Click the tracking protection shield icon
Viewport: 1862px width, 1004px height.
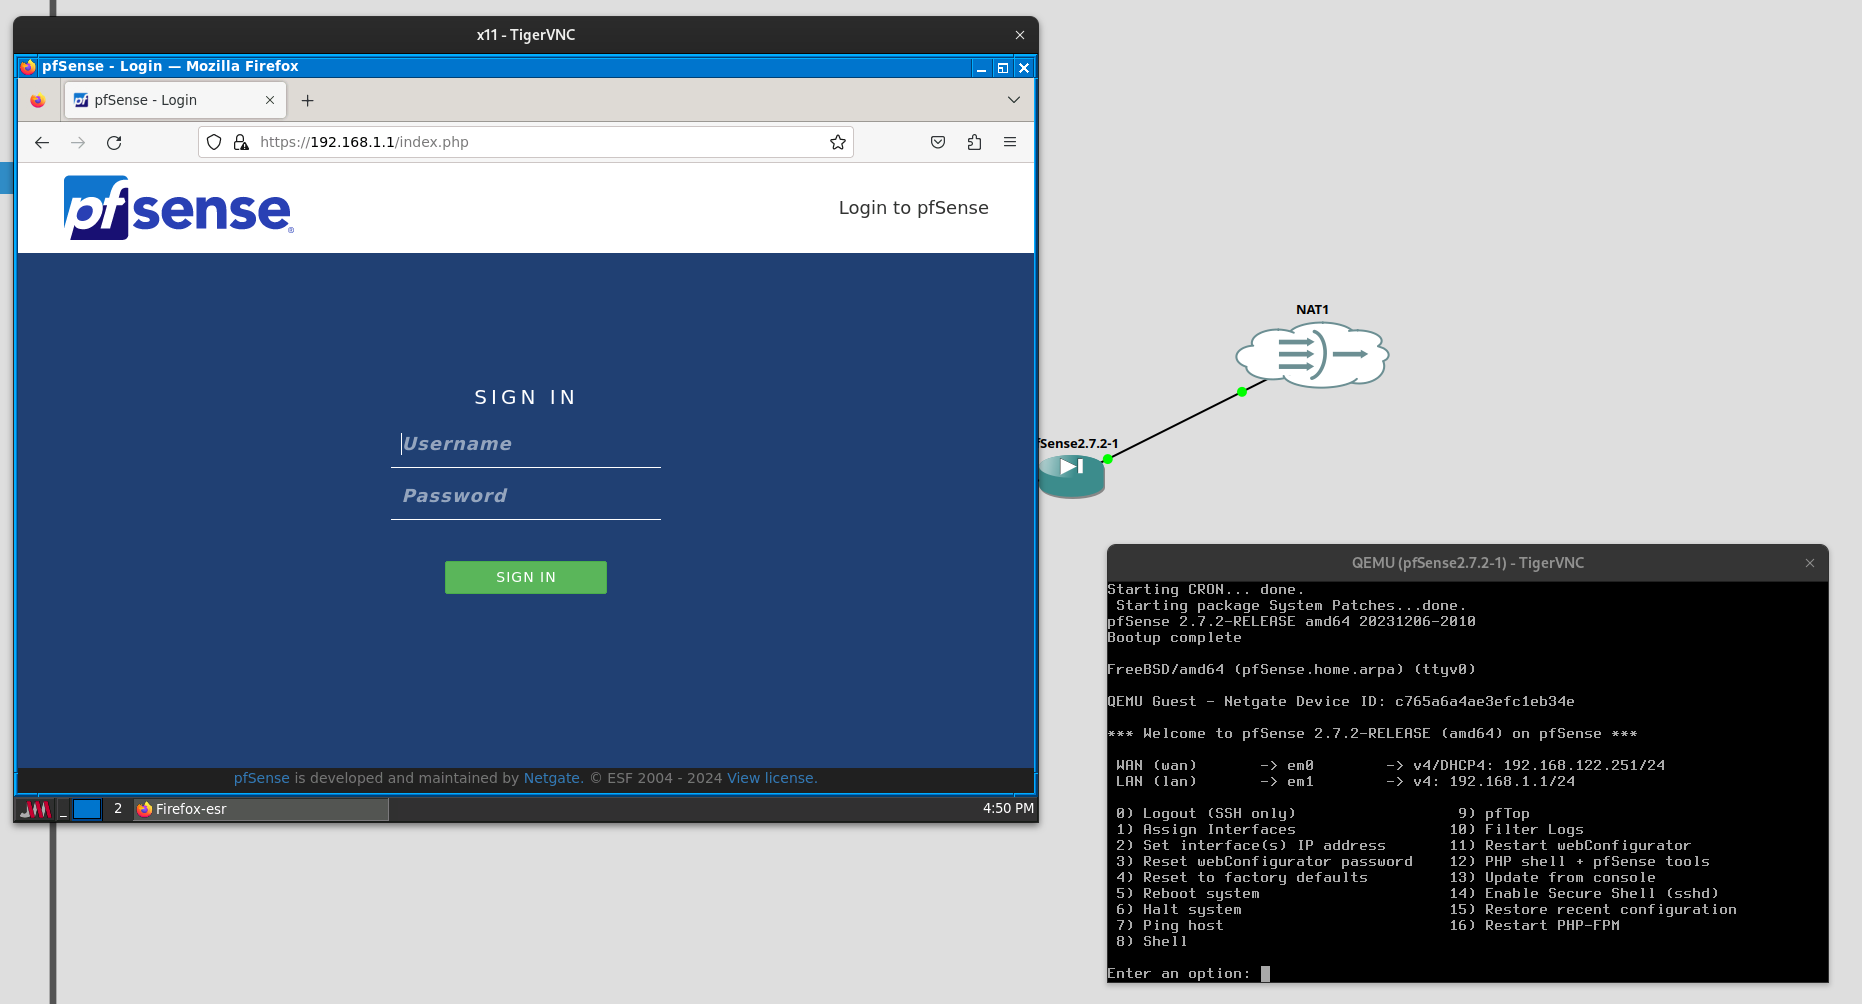214,142
